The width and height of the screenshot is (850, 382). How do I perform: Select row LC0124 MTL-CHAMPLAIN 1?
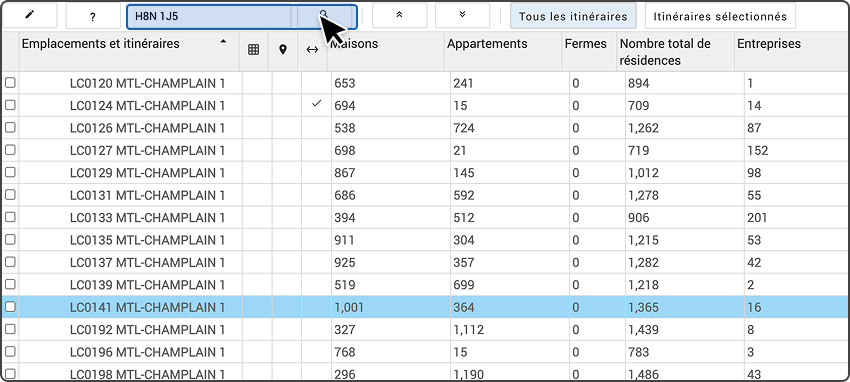(425, 105)
